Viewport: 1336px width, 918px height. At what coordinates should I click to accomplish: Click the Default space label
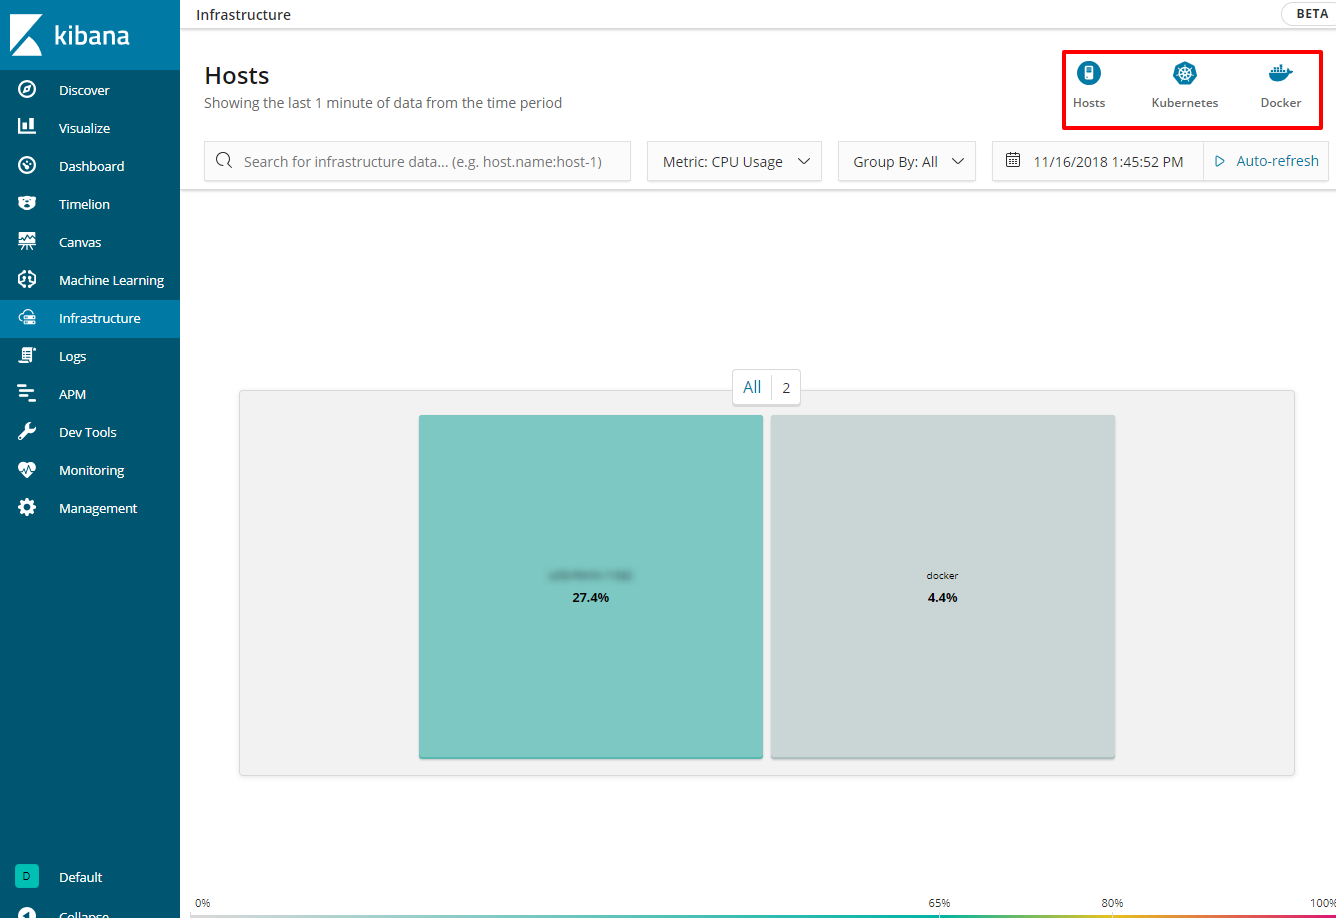pos(80,877)
